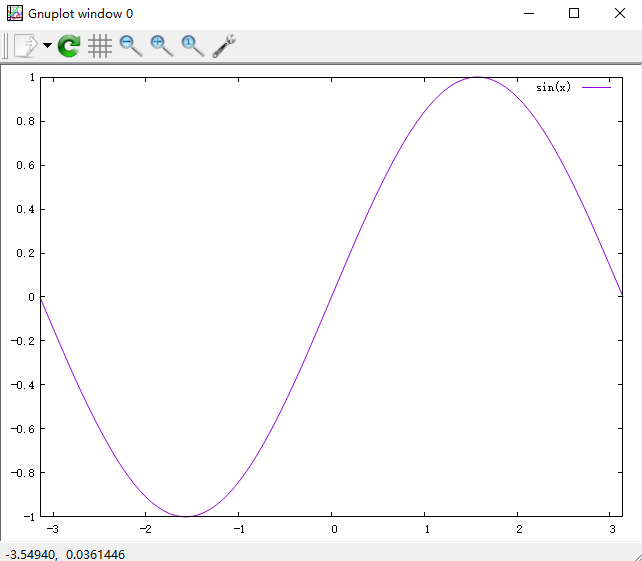Toggle the grid display on the plot
Viewport: 642px width, 561px height.
point(99,45)
